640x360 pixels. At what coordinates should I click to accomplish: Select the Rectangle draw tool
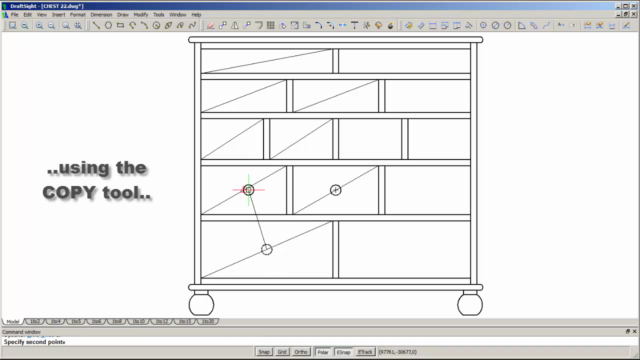coord(120,25)
